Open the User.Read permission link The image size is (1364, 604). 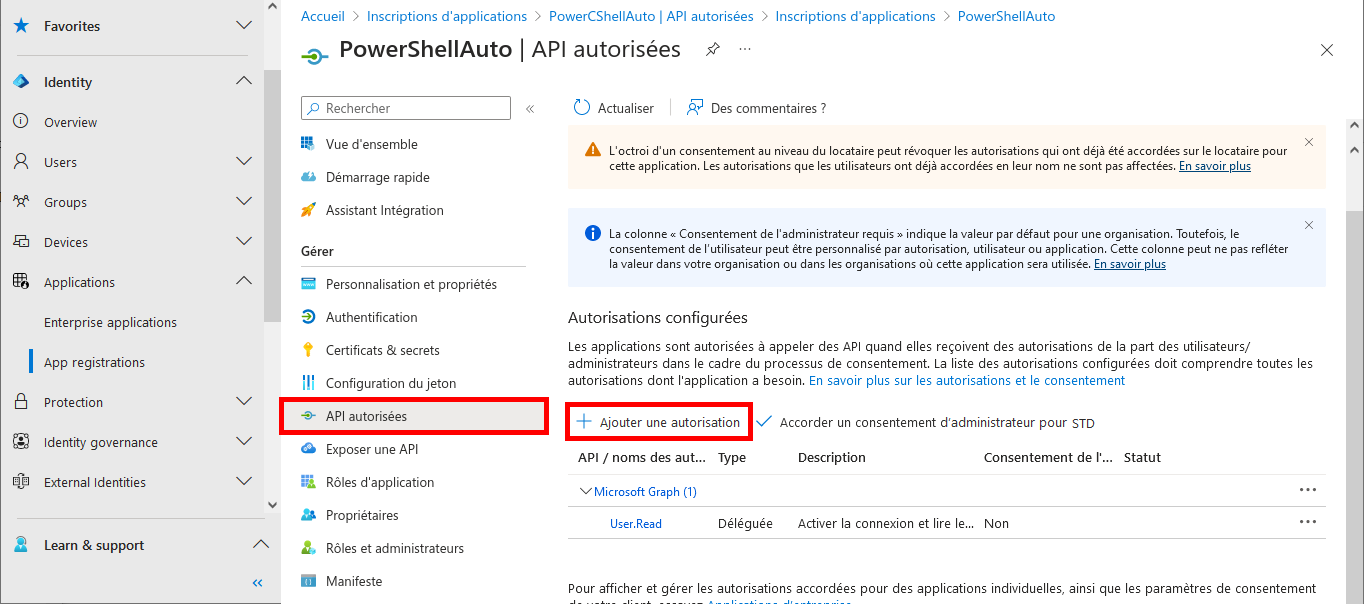tap(634, 522)
